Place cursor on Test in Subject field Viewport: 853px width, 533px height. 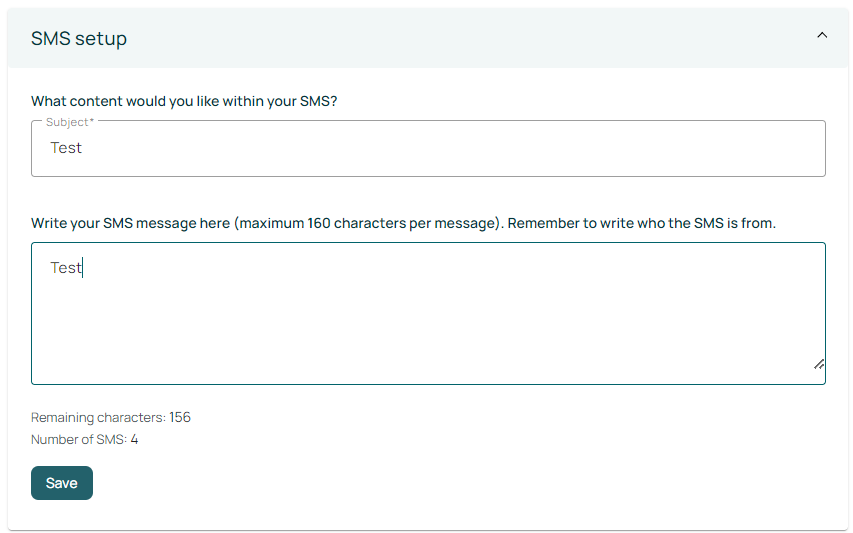(x=66, y=148)
